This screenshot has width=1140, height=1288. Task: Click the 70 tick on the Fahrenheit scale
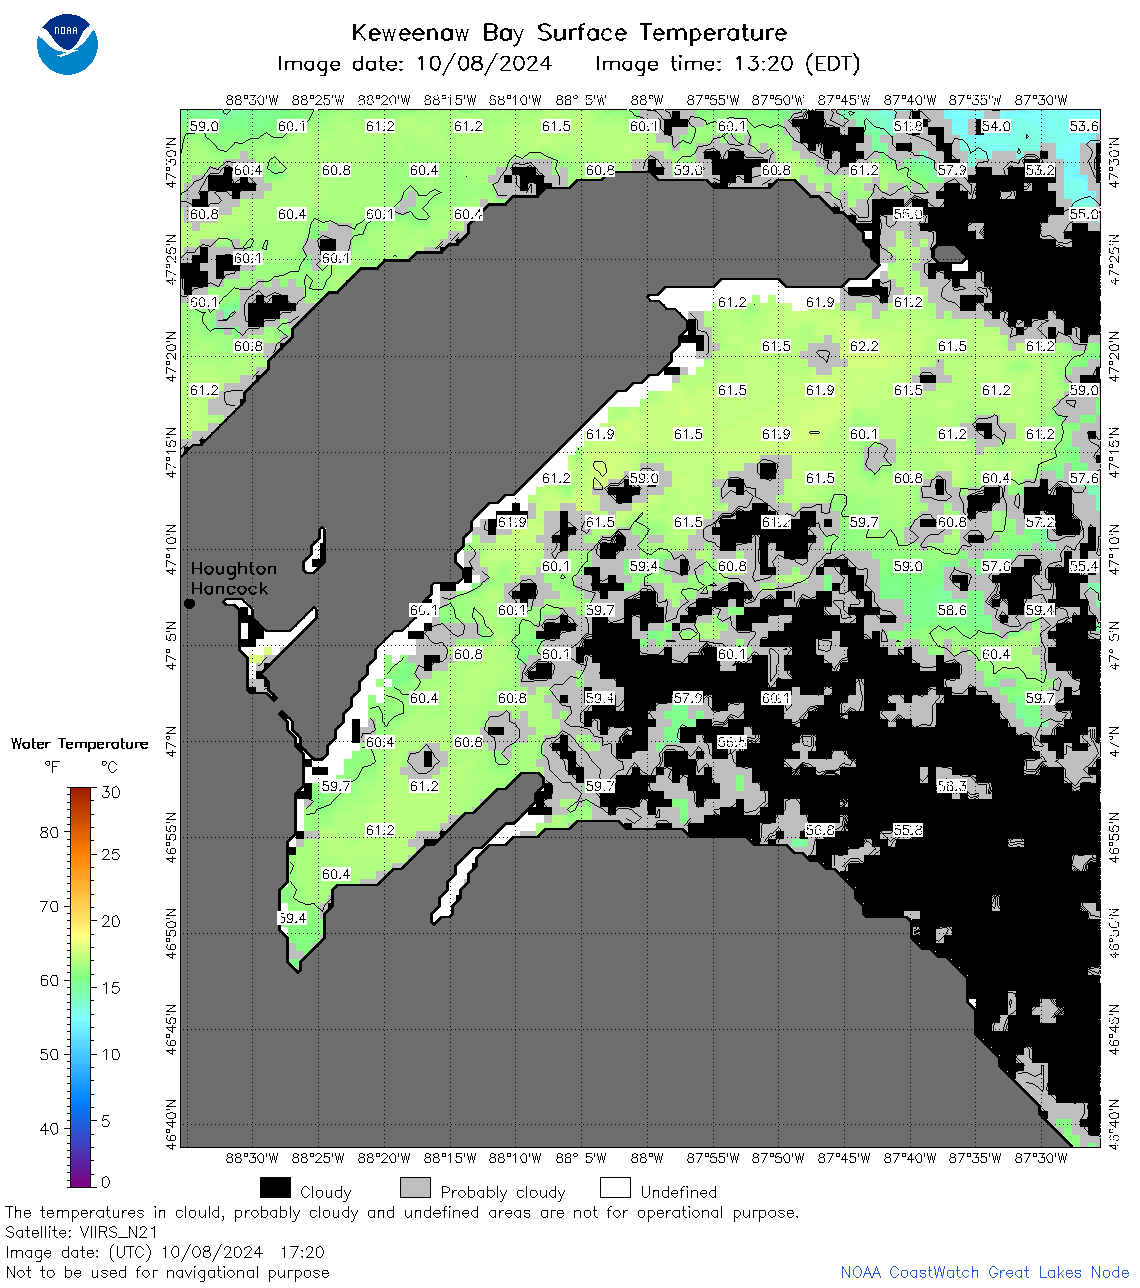[x=49, y=906]
